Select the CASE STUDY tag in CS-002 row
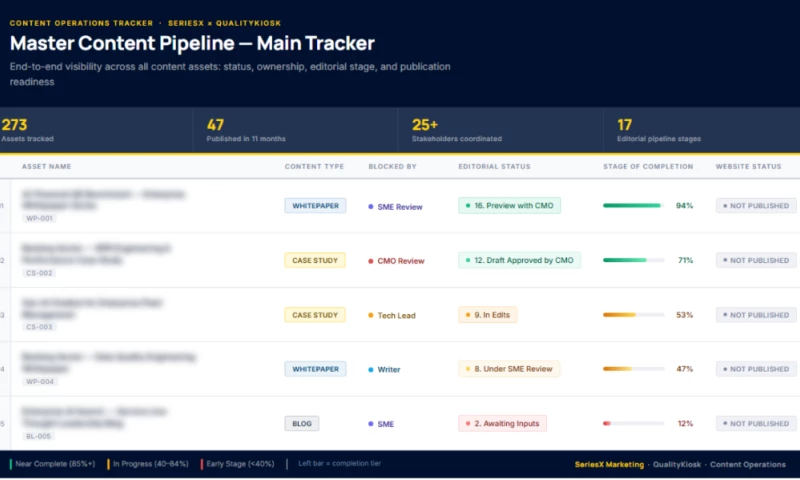 pos(315,260)
